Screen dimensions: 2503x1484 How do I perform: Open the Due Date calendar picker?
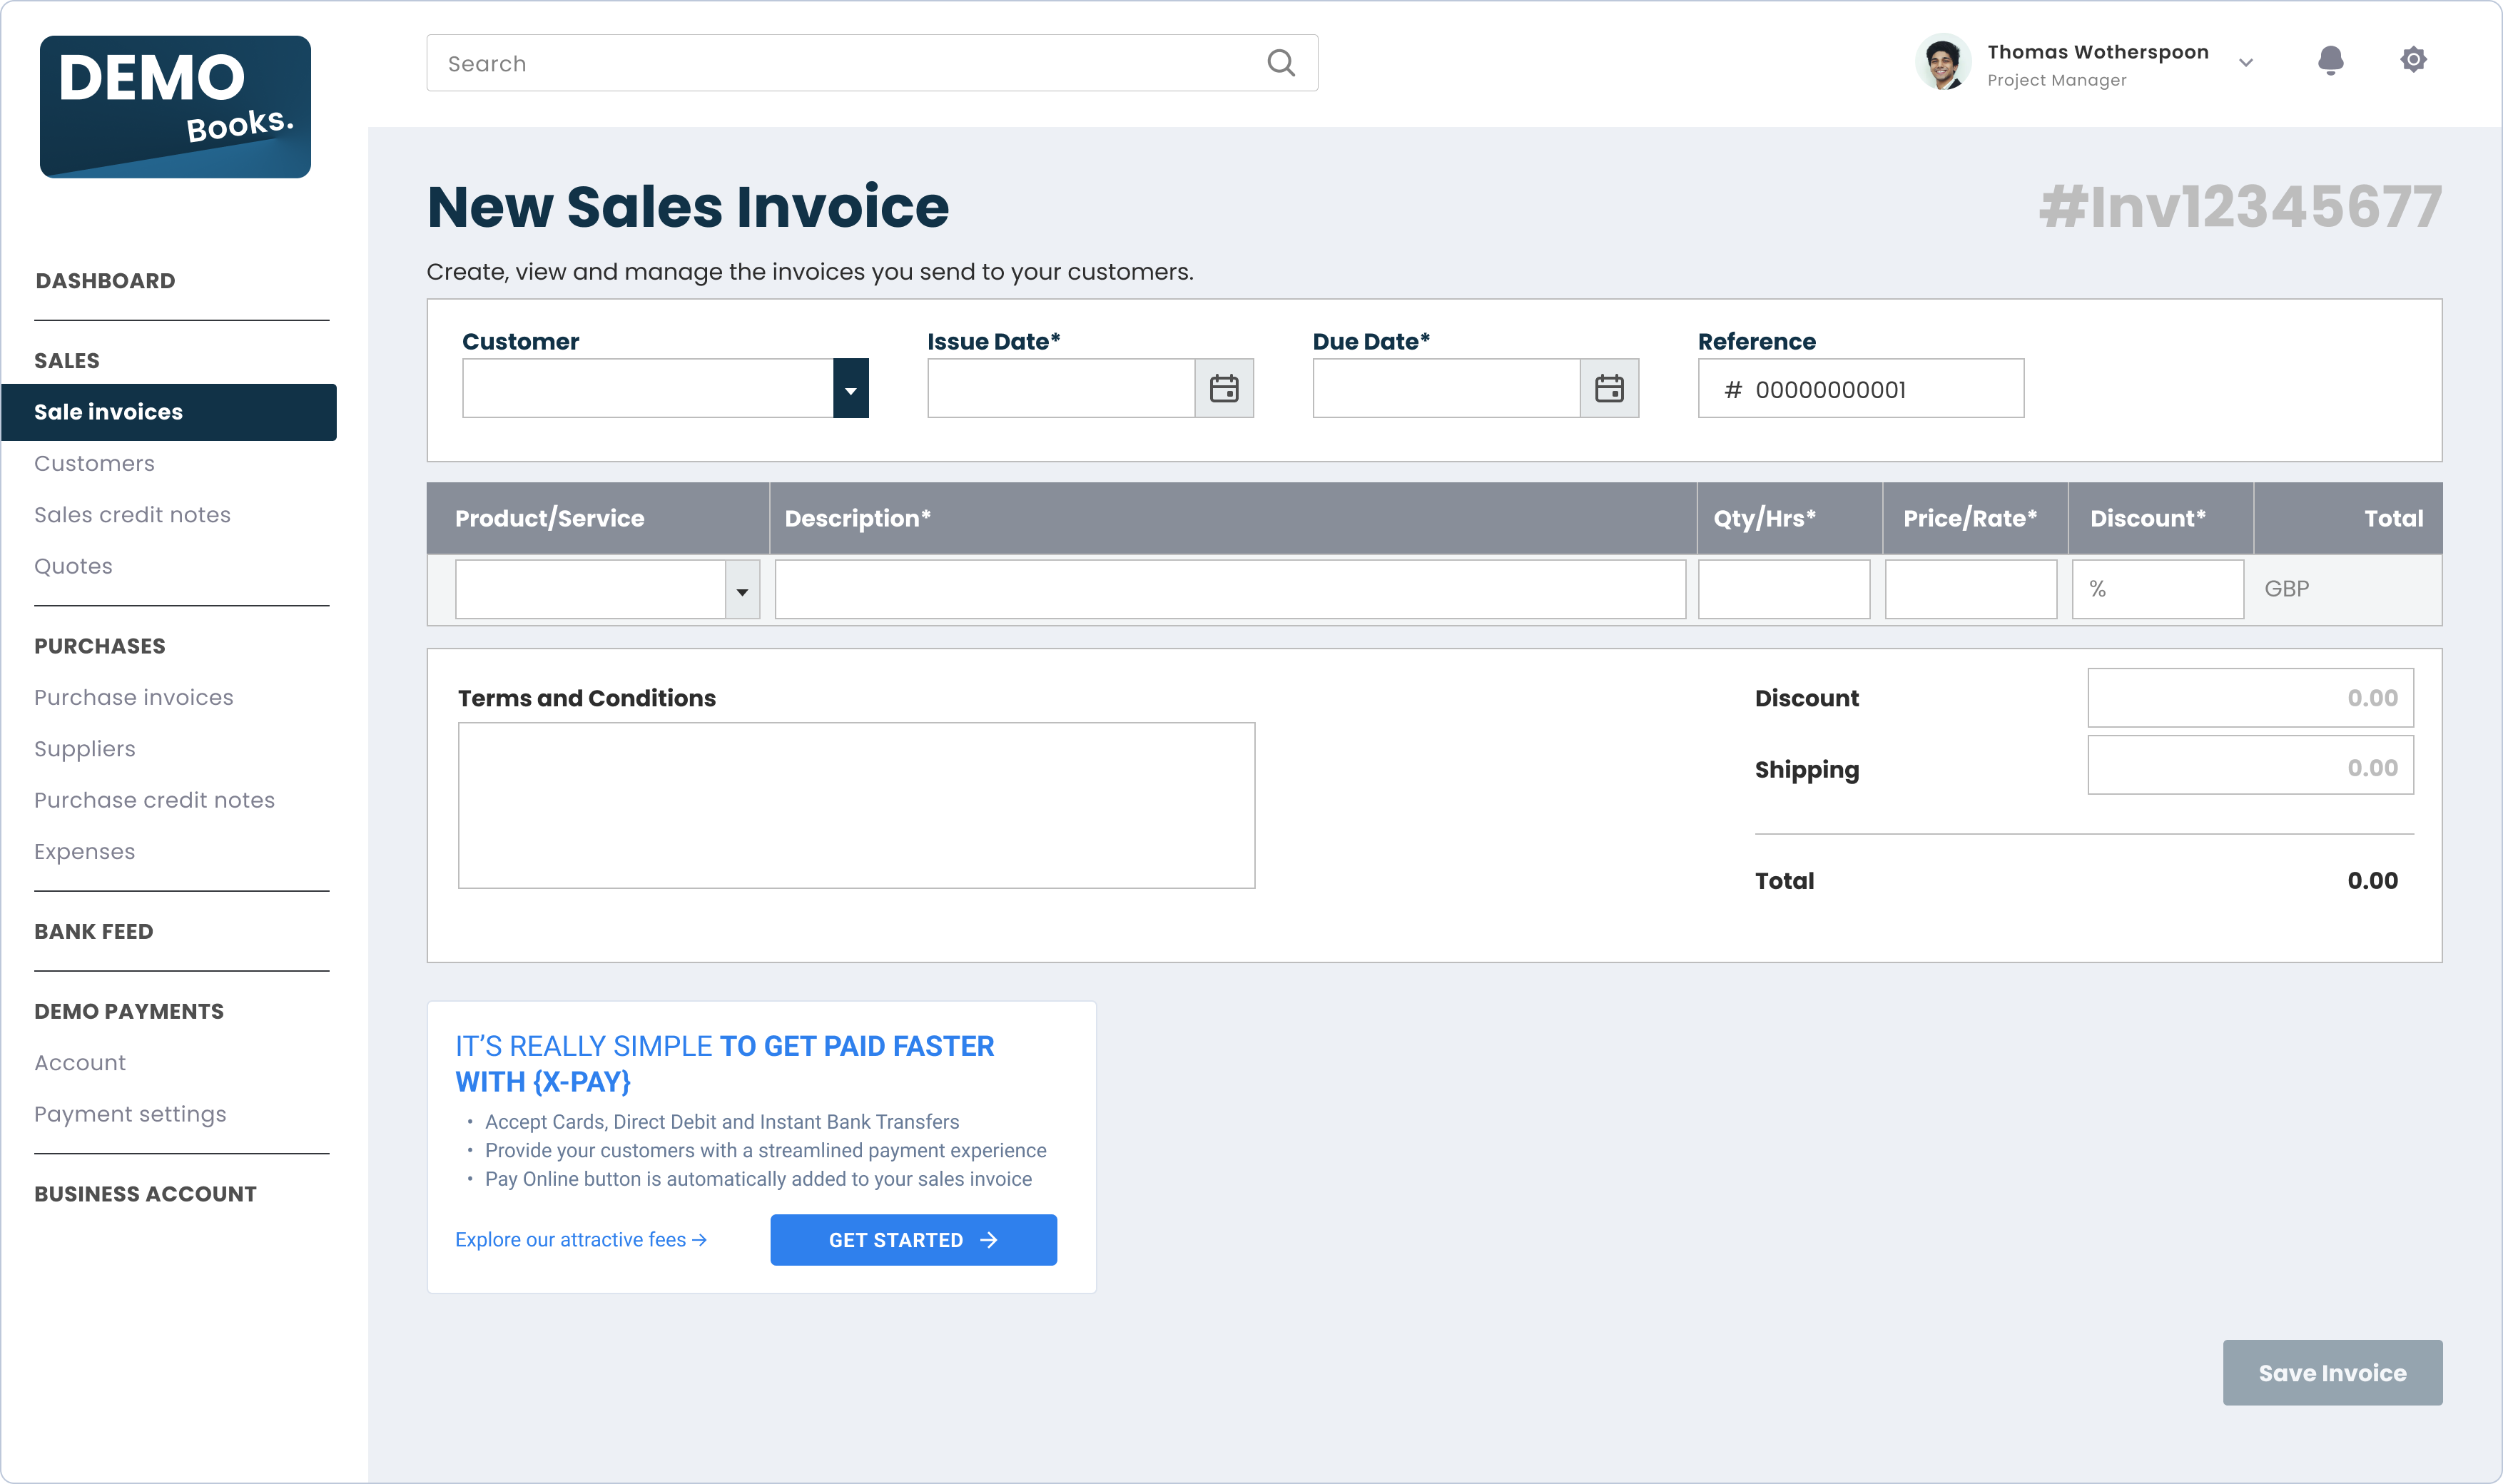[x=1609, y=388]
